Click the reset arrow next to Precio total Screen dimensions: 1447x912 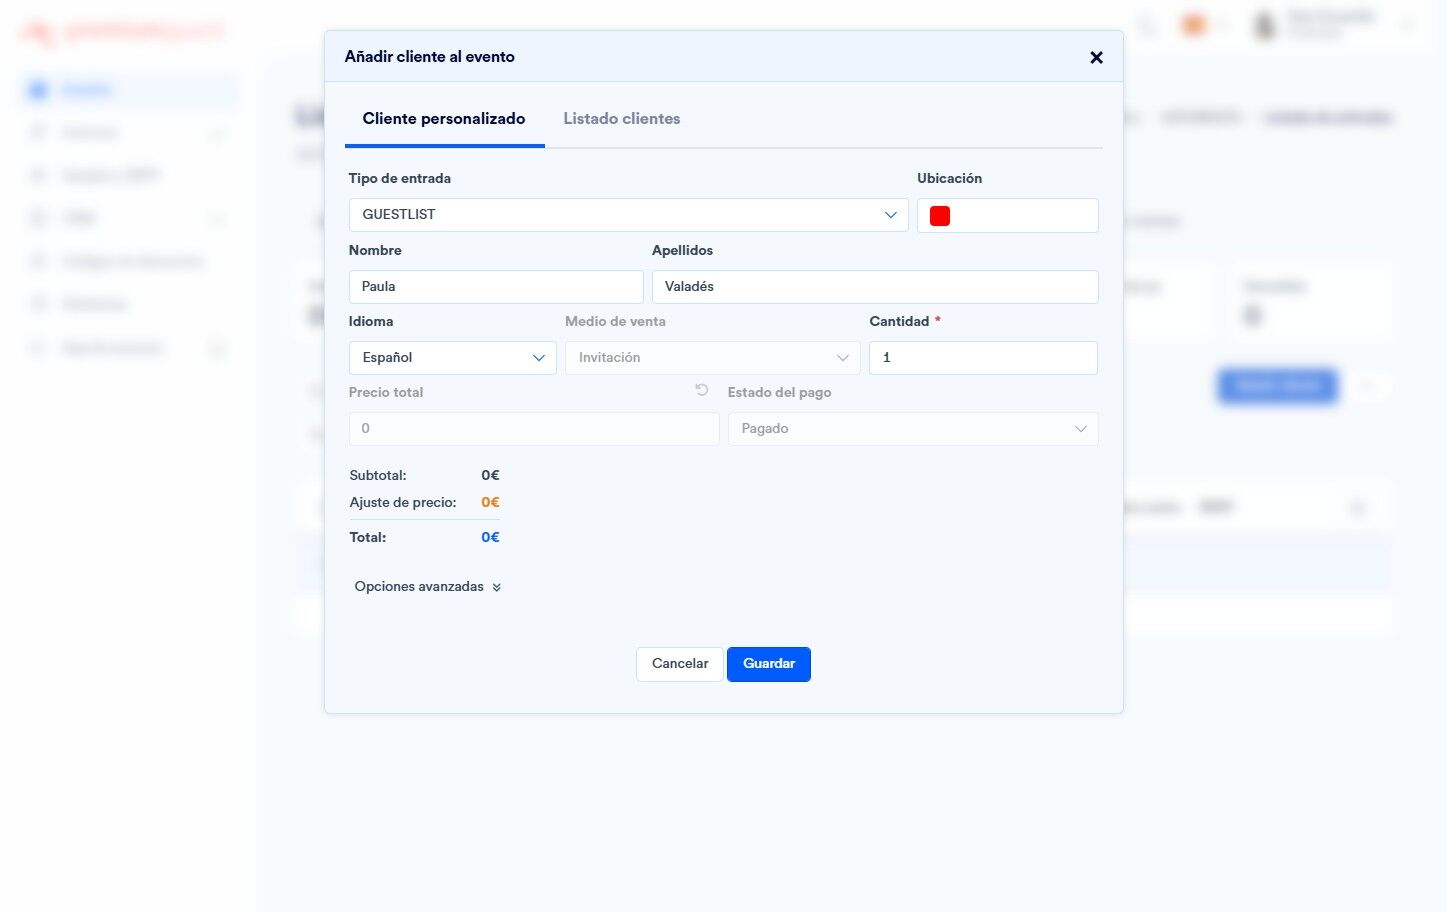tap(702, 390)
